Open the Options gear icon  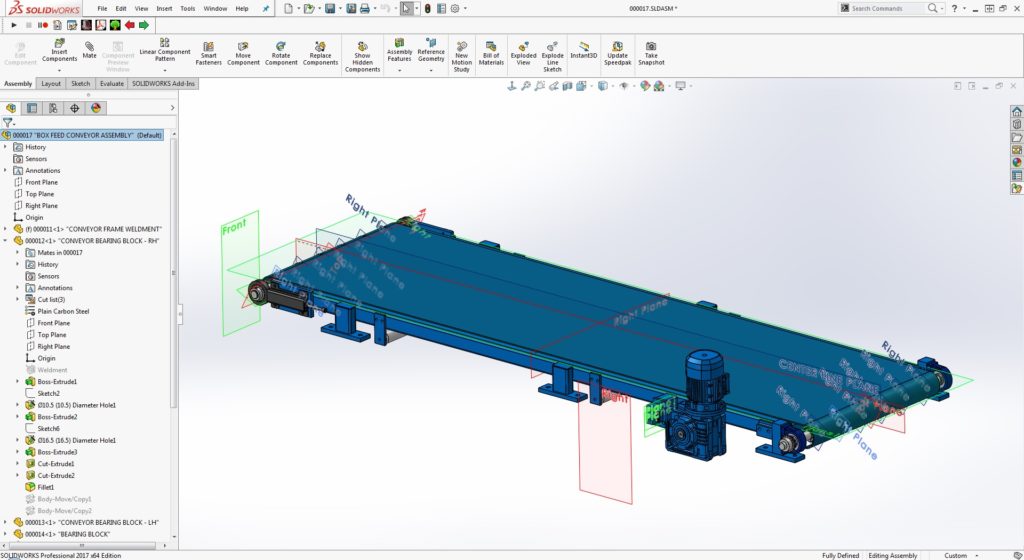coord(455,8)
